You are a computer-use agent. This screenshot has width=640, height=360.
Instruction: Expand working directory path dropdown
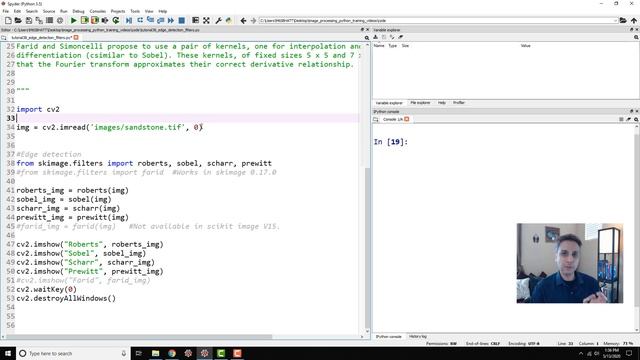coord(615,20)
